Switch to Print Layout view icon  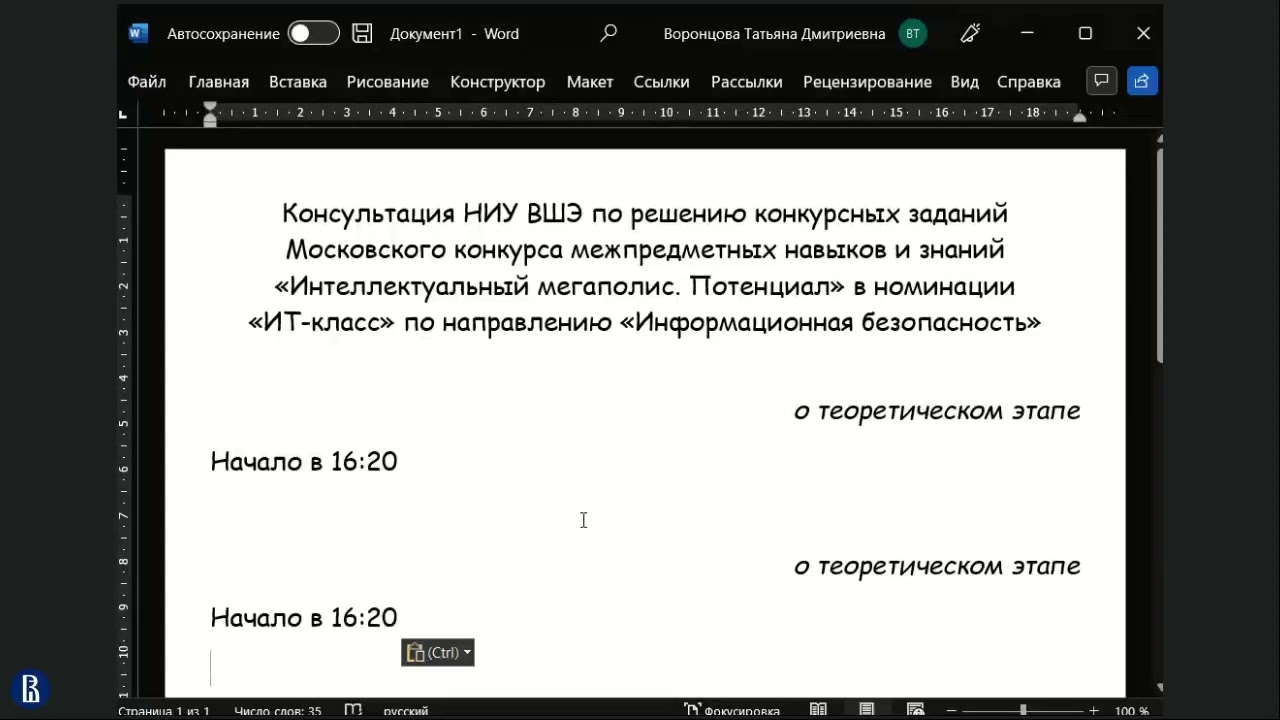(867, 711)
